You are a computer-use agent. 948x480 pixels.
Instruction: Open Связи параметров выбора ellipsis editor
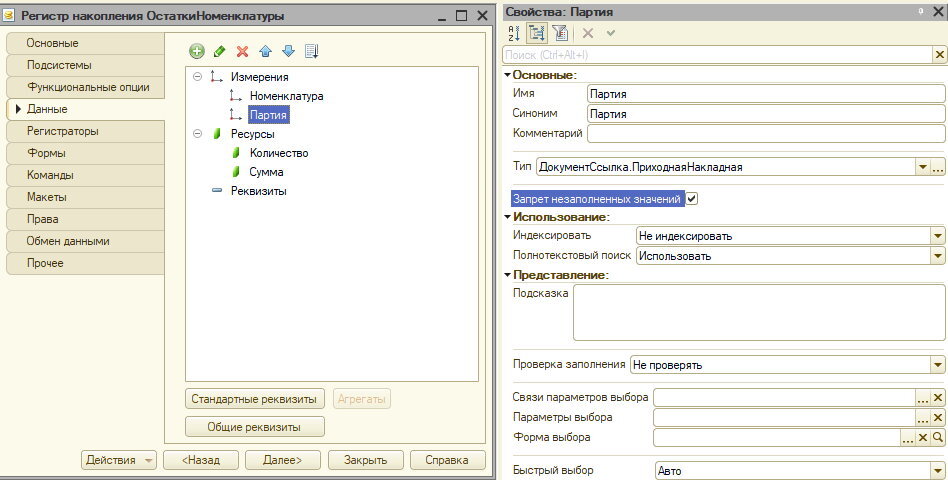(923, 398)
